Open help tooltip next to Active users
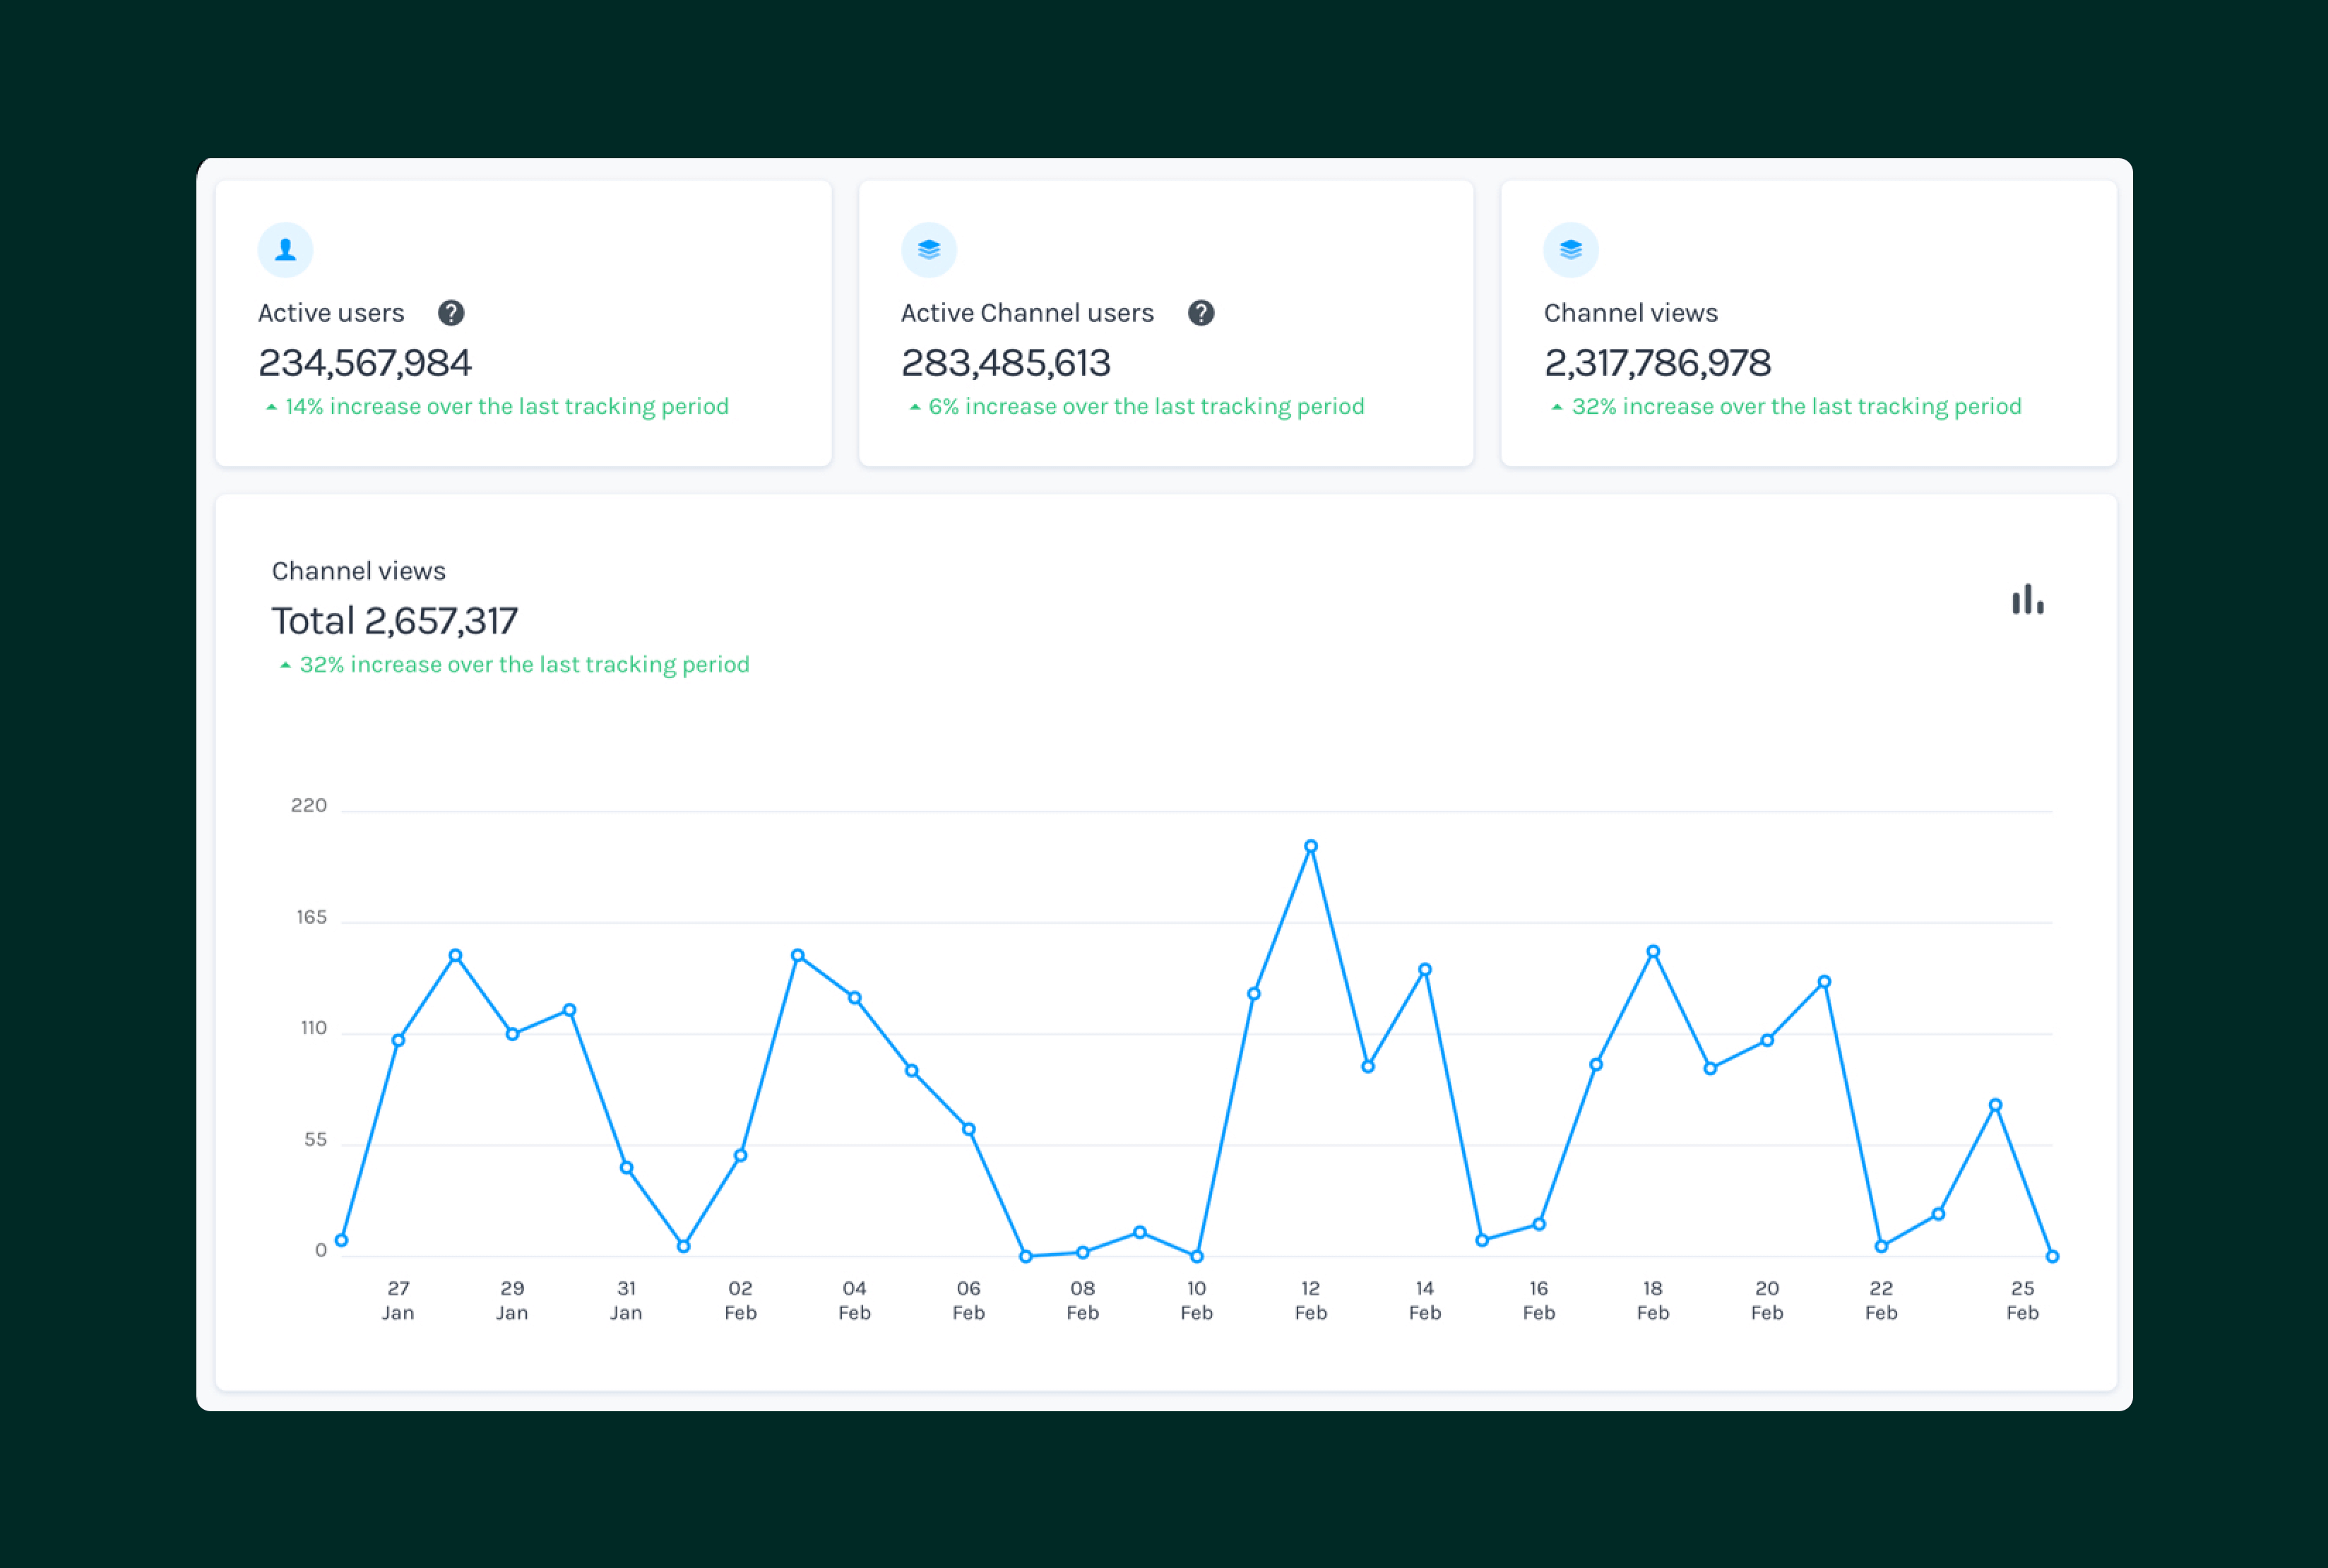 pyautogui.click(x=451, y=313)
